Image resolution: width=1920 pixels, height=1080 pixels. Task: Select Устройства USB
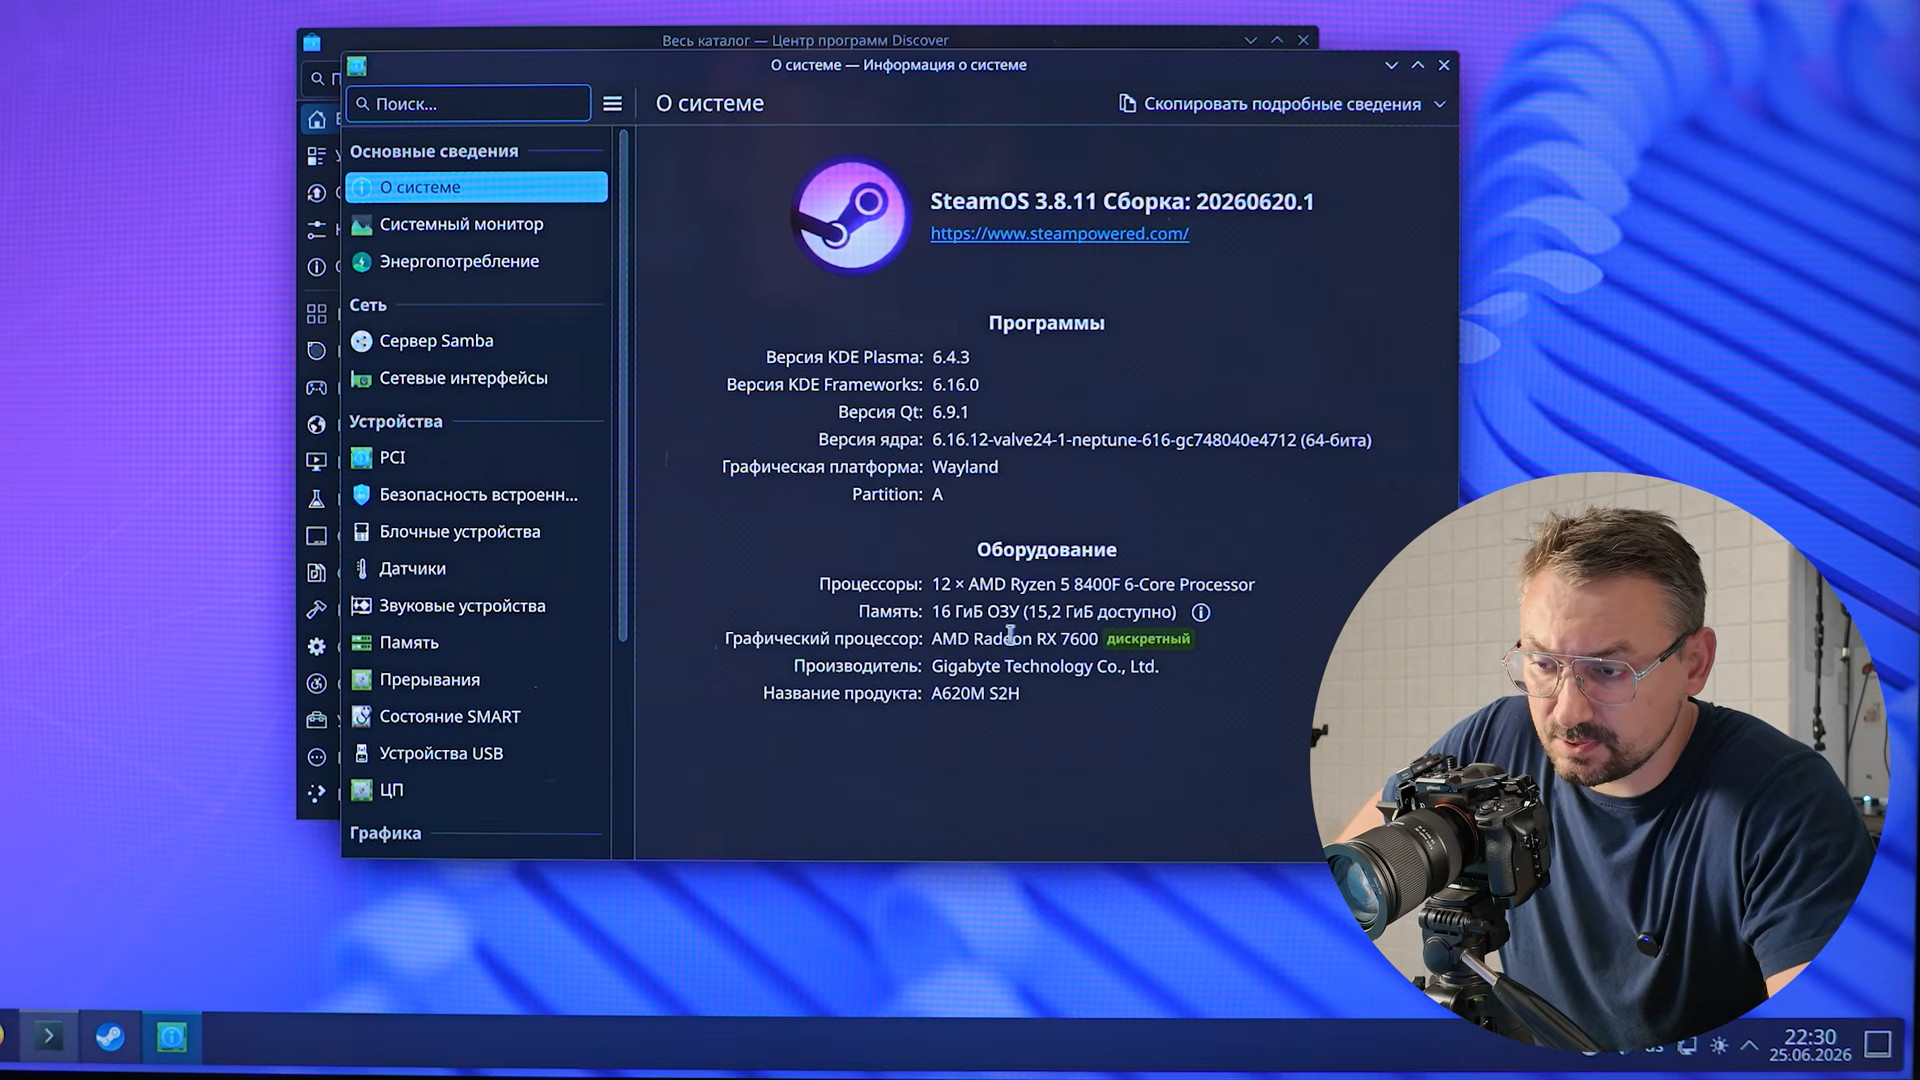coord(476,753)
